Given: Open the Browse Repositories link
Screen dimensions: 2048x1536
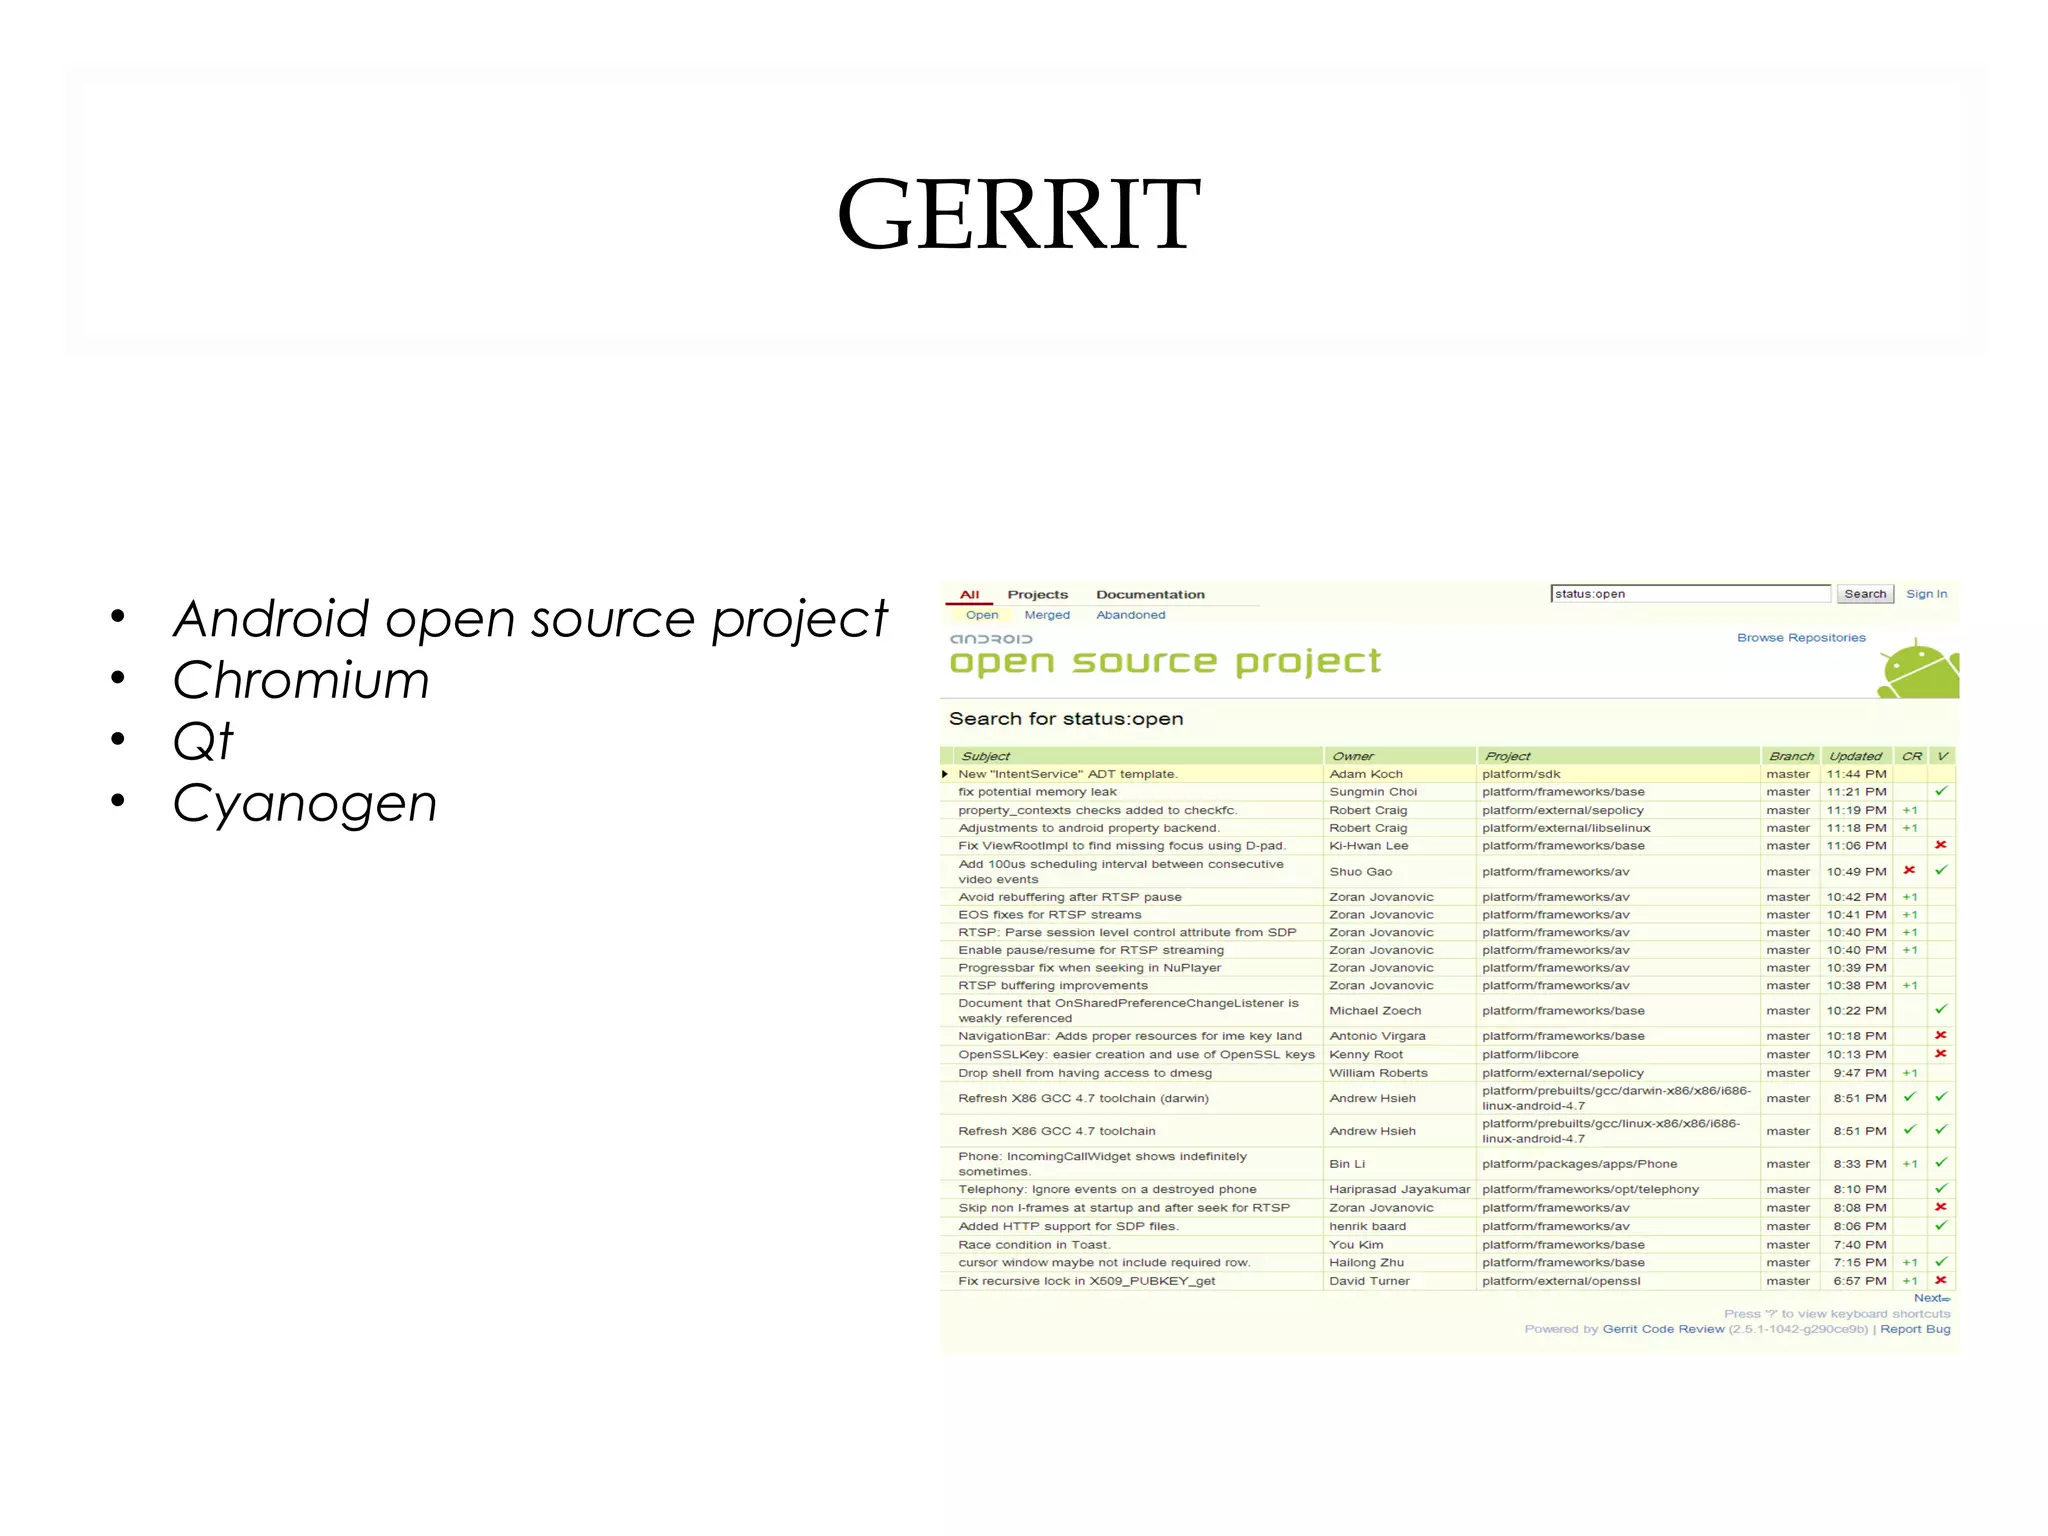Looking at the screenshot, I should [1801, 638].
